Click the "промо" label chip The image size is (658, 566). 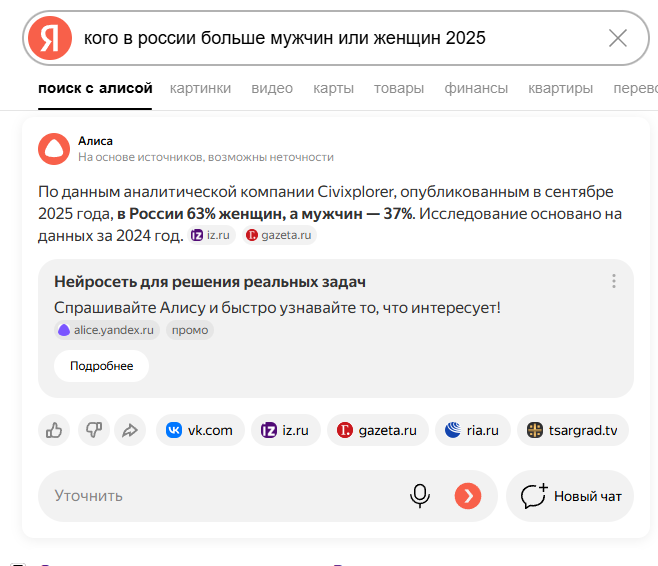click(x=190, y=330)
